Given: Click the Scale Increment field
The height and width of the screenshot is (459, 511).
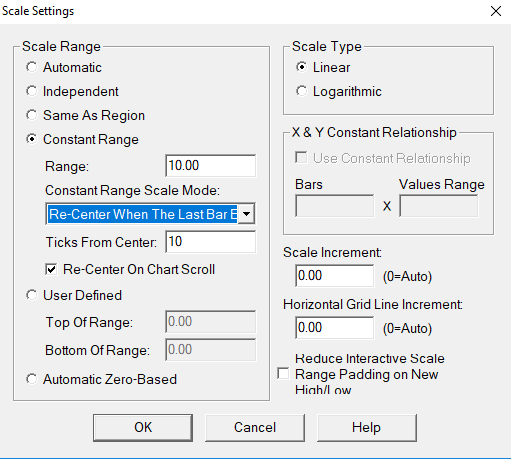Looking at the screenshot, I should 334,276.
